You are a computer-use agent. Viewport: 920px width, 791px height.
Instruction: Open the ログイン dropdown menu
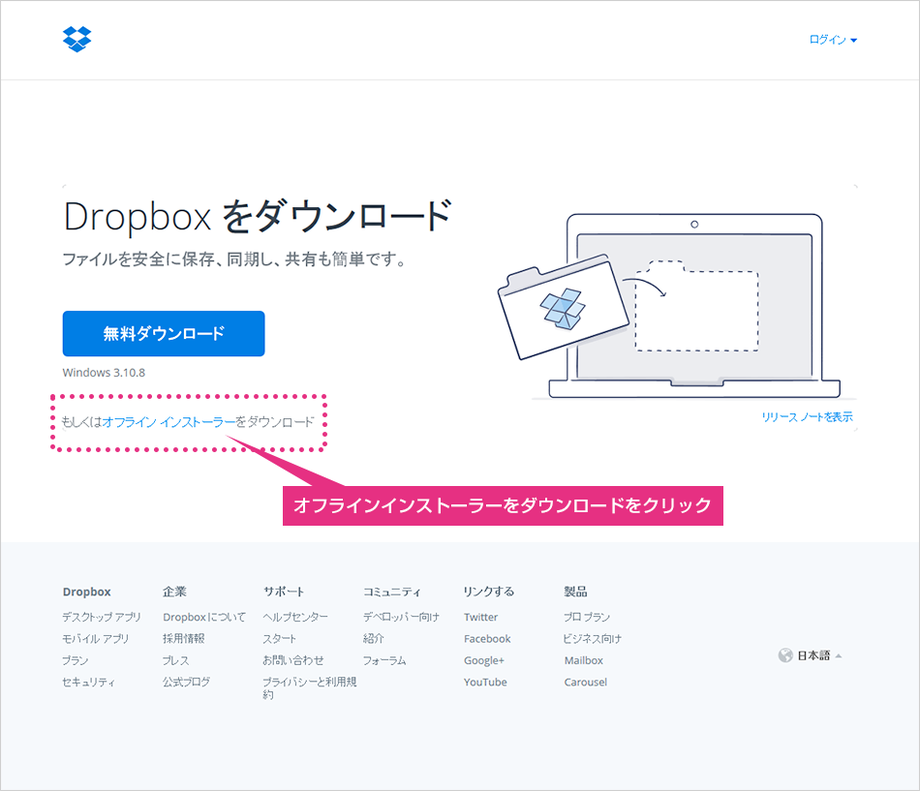coord(833,40)
